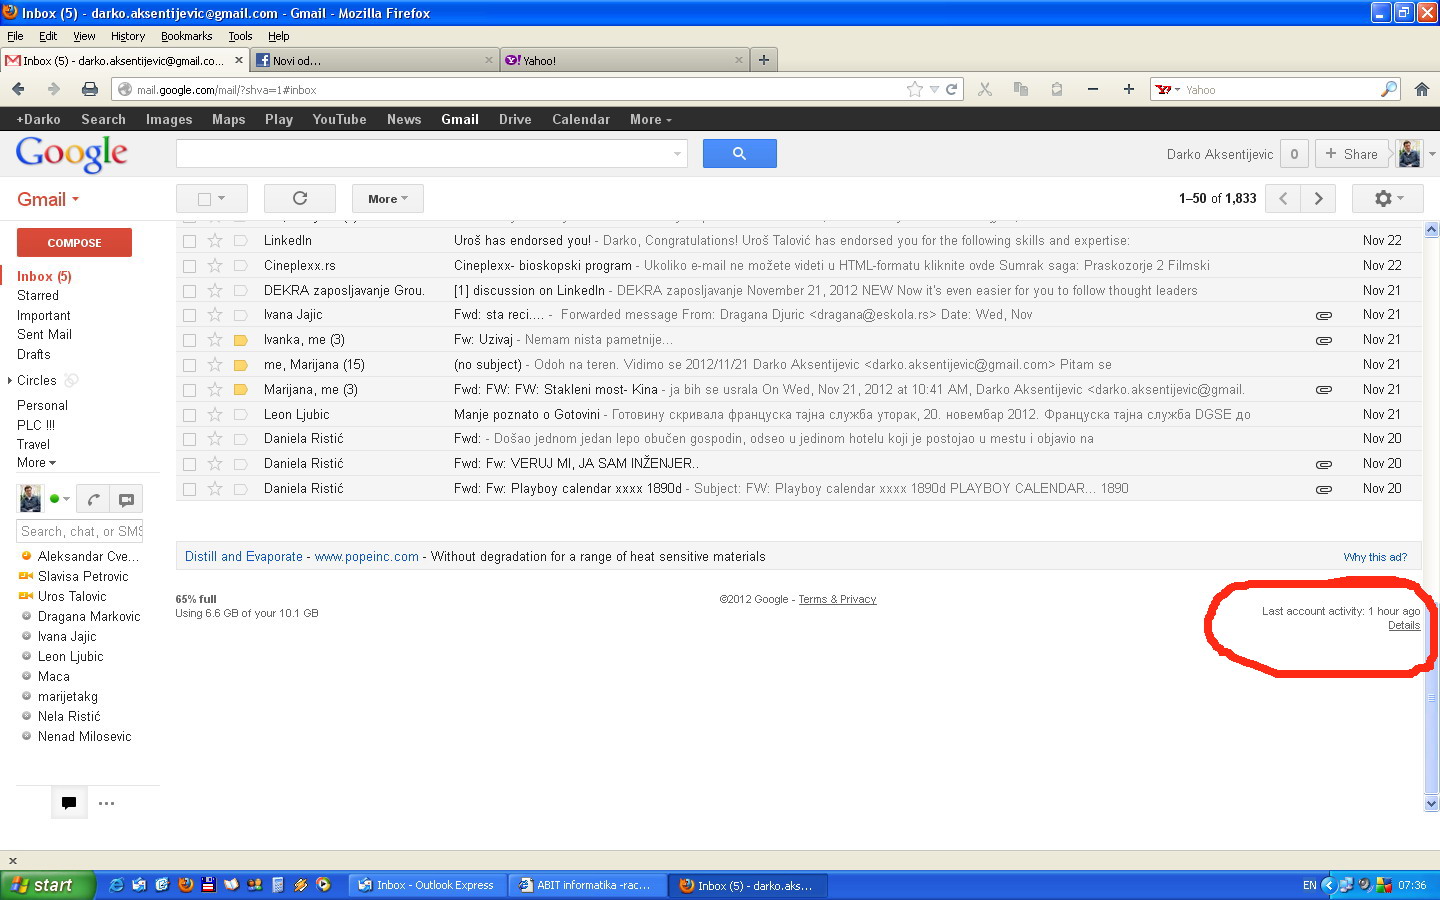1440x900 pixels.
Task: Star the LinkedIn email
Action: click(x=214, y=240)
